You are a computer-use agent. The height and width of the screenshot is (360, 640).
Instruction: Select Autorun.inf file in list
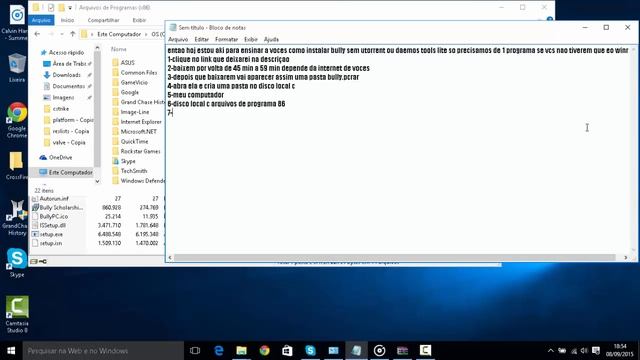pos(54,198)
